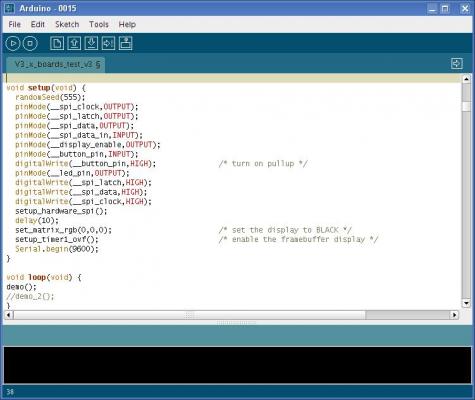Click the 'turn on pullup' comment
Image resolution: width=475 pixels, height=400 pixels.
(x=263, y=164)
